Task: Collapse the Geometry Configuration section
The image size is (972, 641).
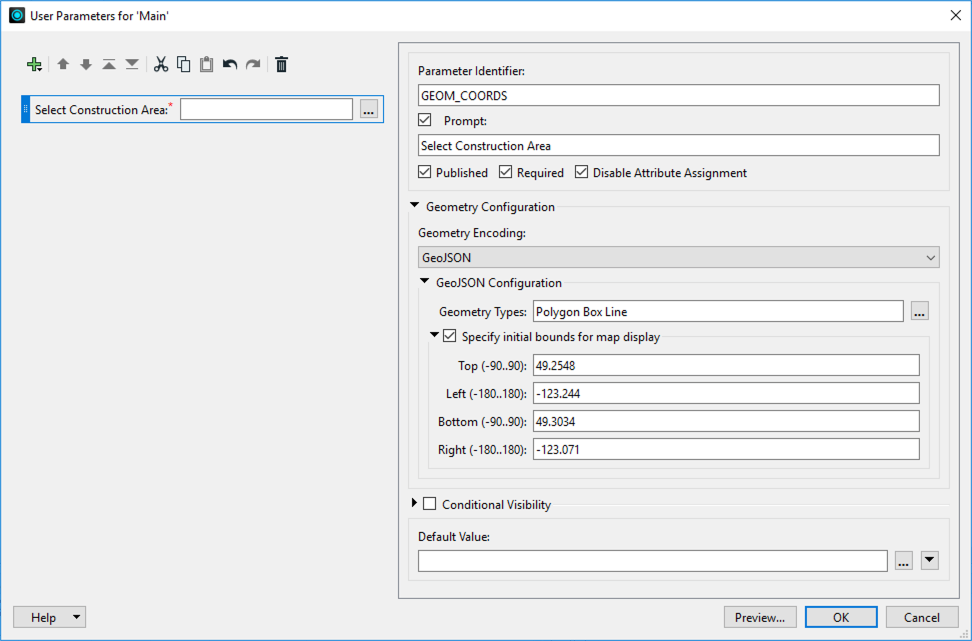Action: point(415,205)
